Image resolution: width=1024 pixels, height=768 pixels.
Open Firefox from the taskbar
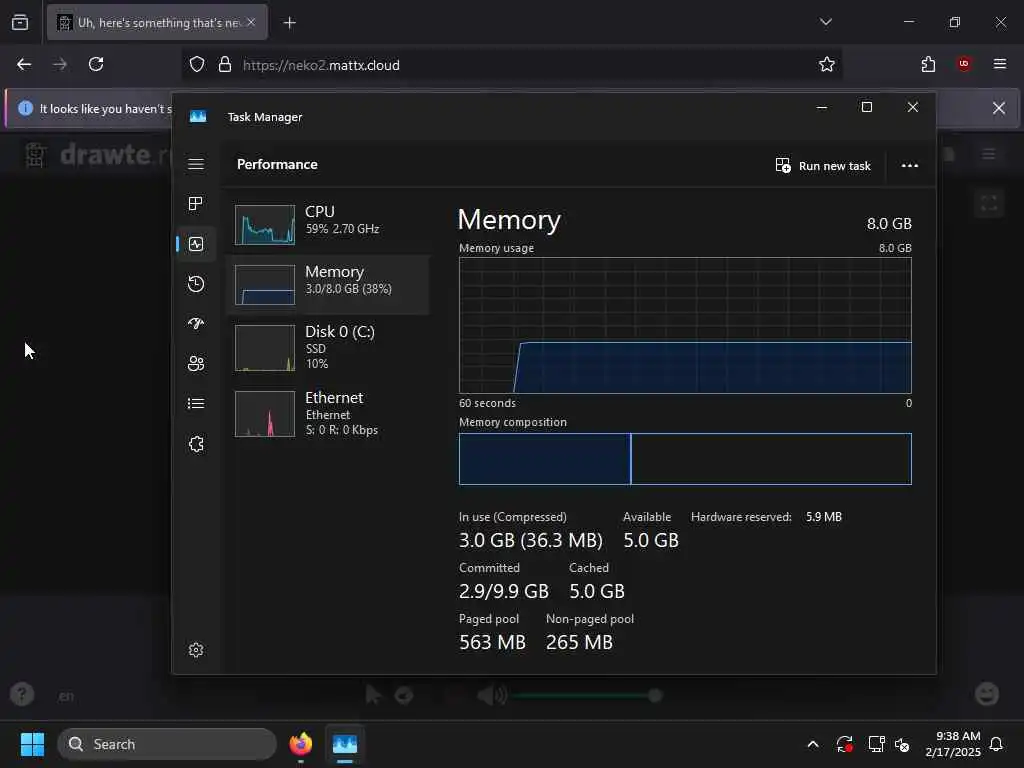click(x=301, y=744)
